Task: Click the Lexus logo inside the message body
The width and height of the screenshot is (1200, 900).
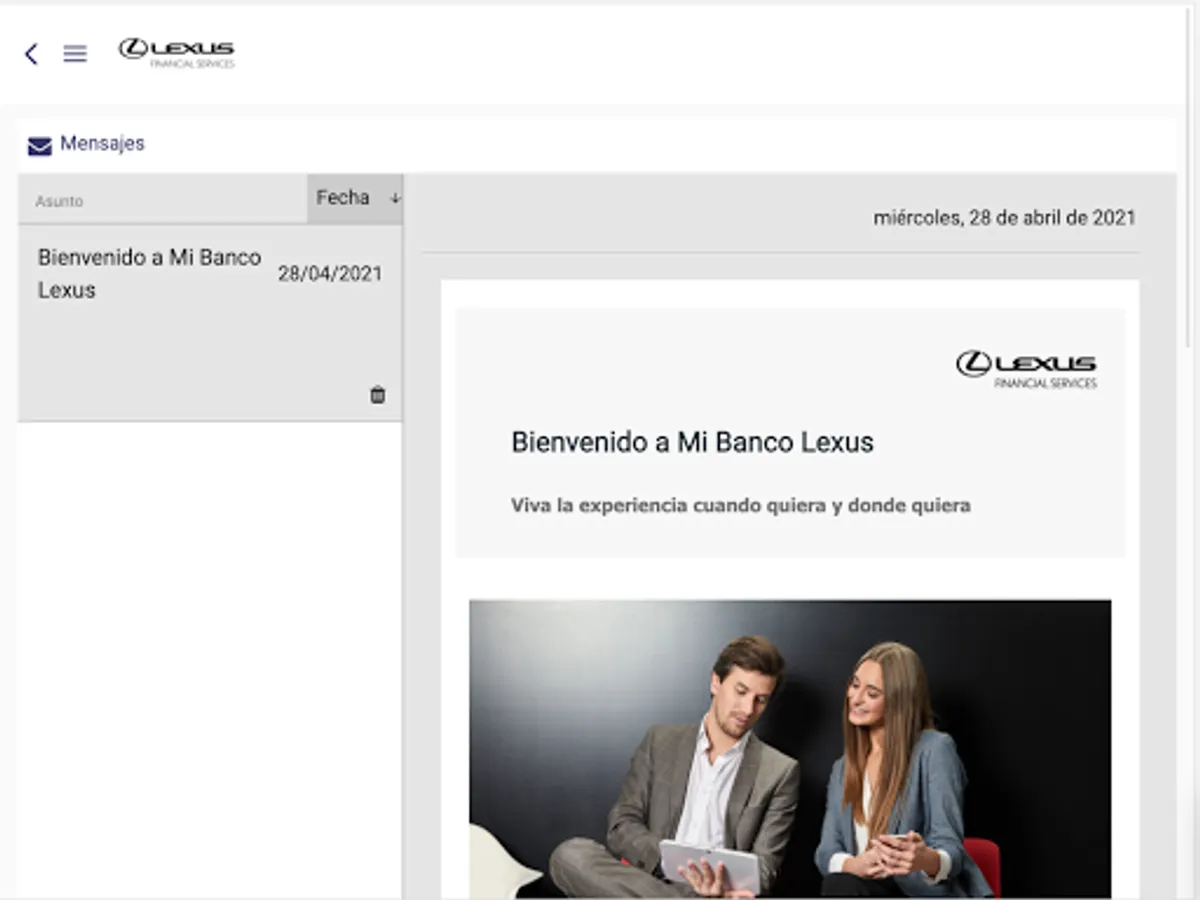Action: pos(1026,369)
